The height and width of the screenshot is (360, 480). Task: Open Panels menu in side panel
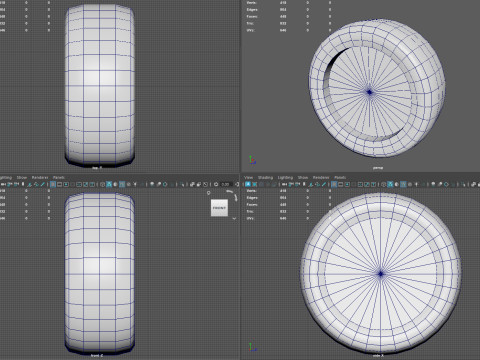click(x=340, y=177)
